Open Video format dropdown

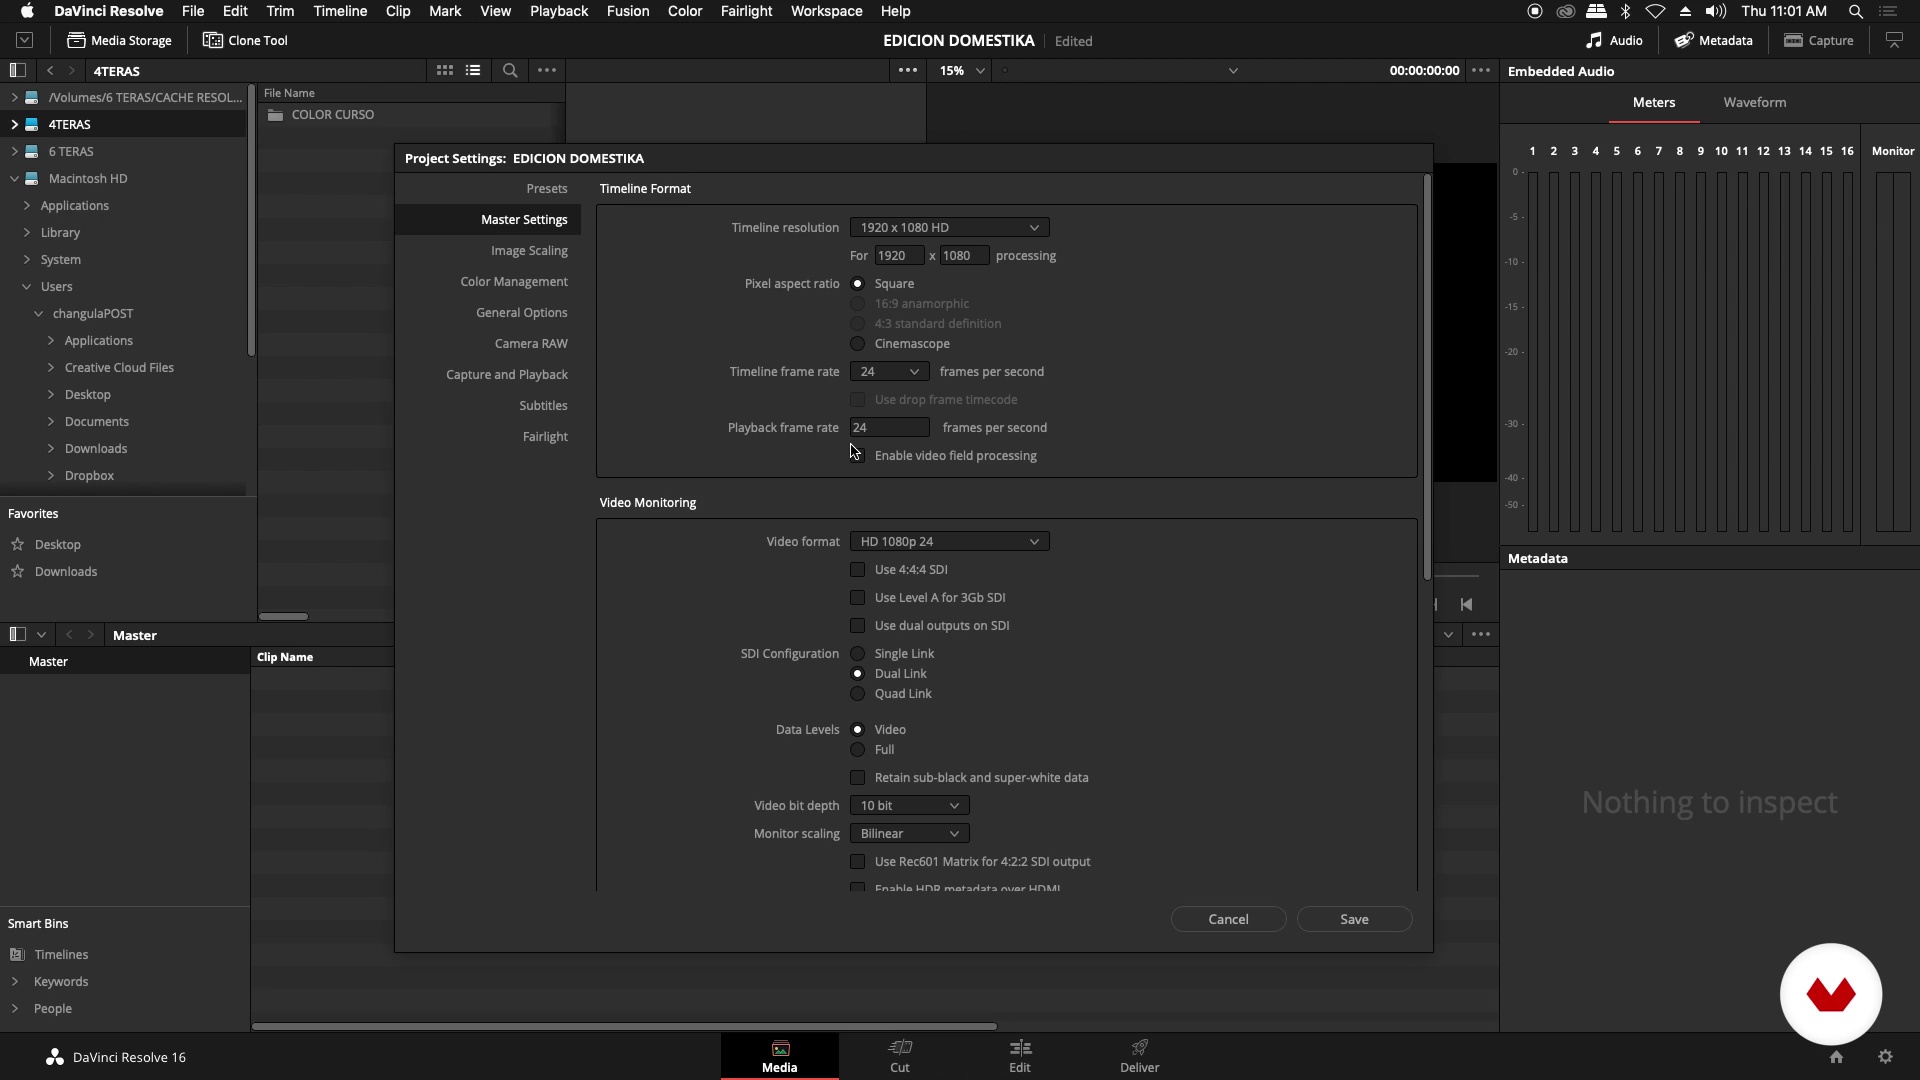(949, 542)
